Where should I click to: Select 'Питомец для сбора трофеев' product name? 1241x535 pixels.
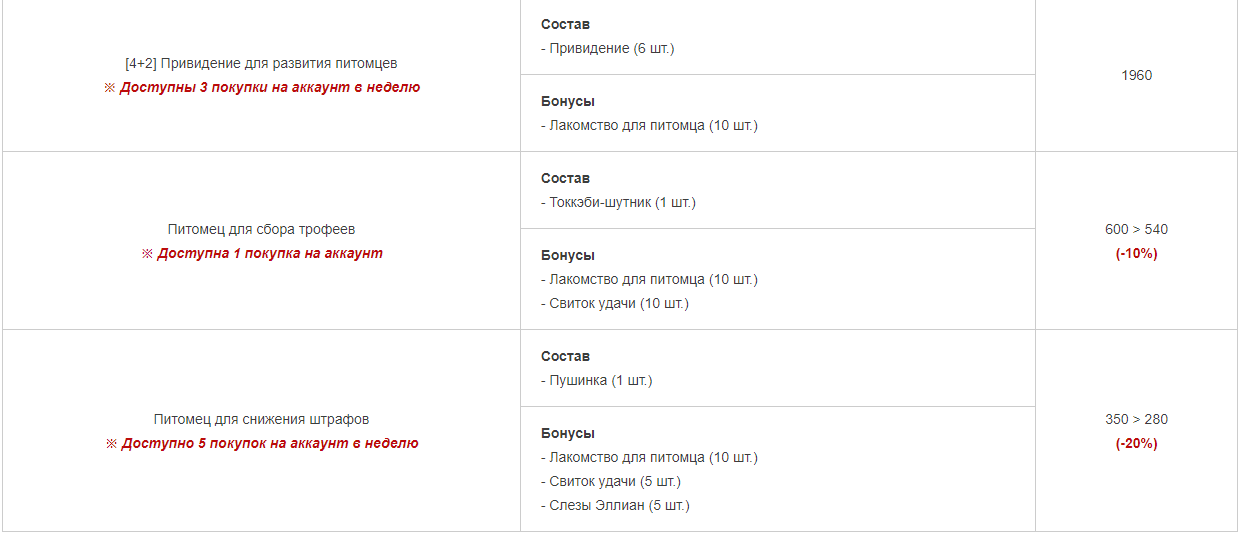click(x=261, y=229)
